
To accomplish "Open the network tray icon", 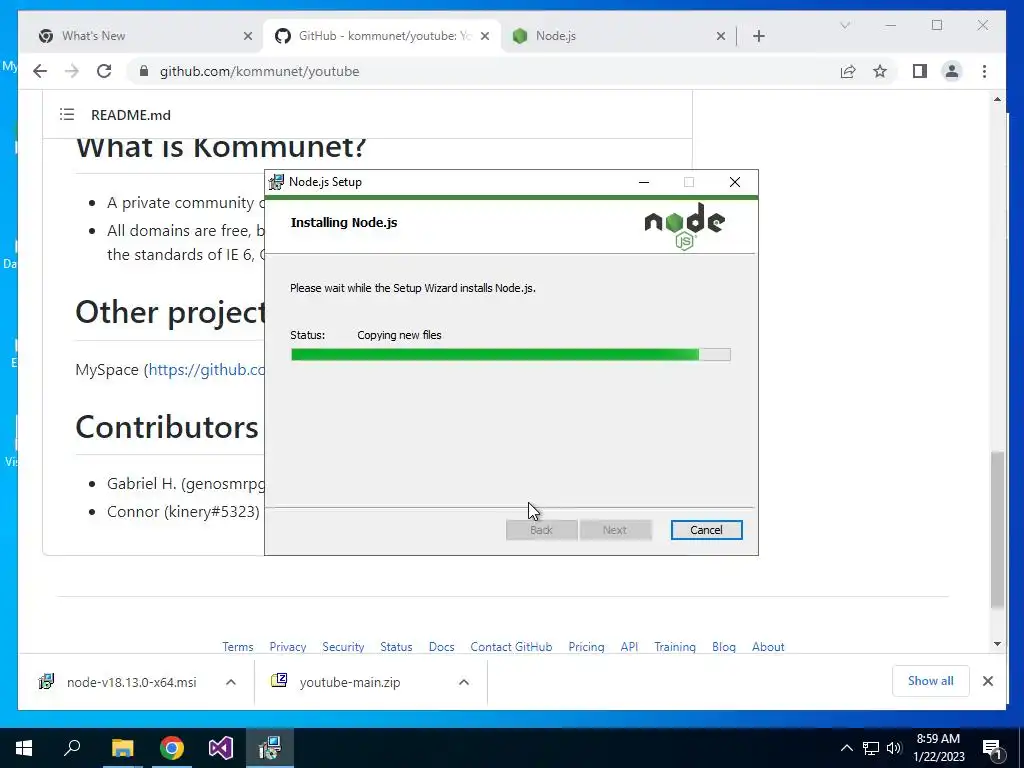I will pyautogui.click(x=871, y=748).
